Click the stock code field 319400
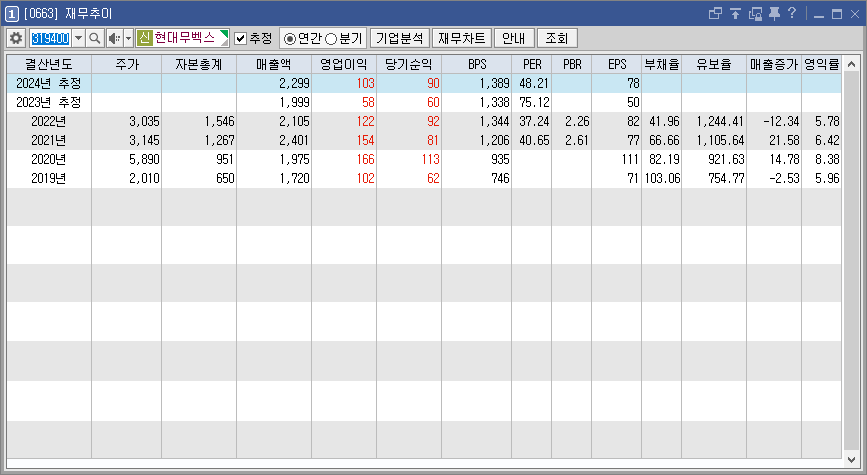The height and width of the screenshot is (475, 867). 50,38
